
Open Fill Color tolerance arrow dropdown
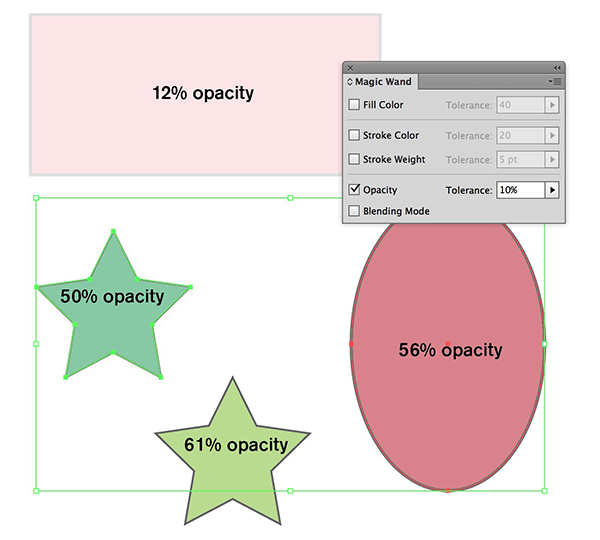552,105
